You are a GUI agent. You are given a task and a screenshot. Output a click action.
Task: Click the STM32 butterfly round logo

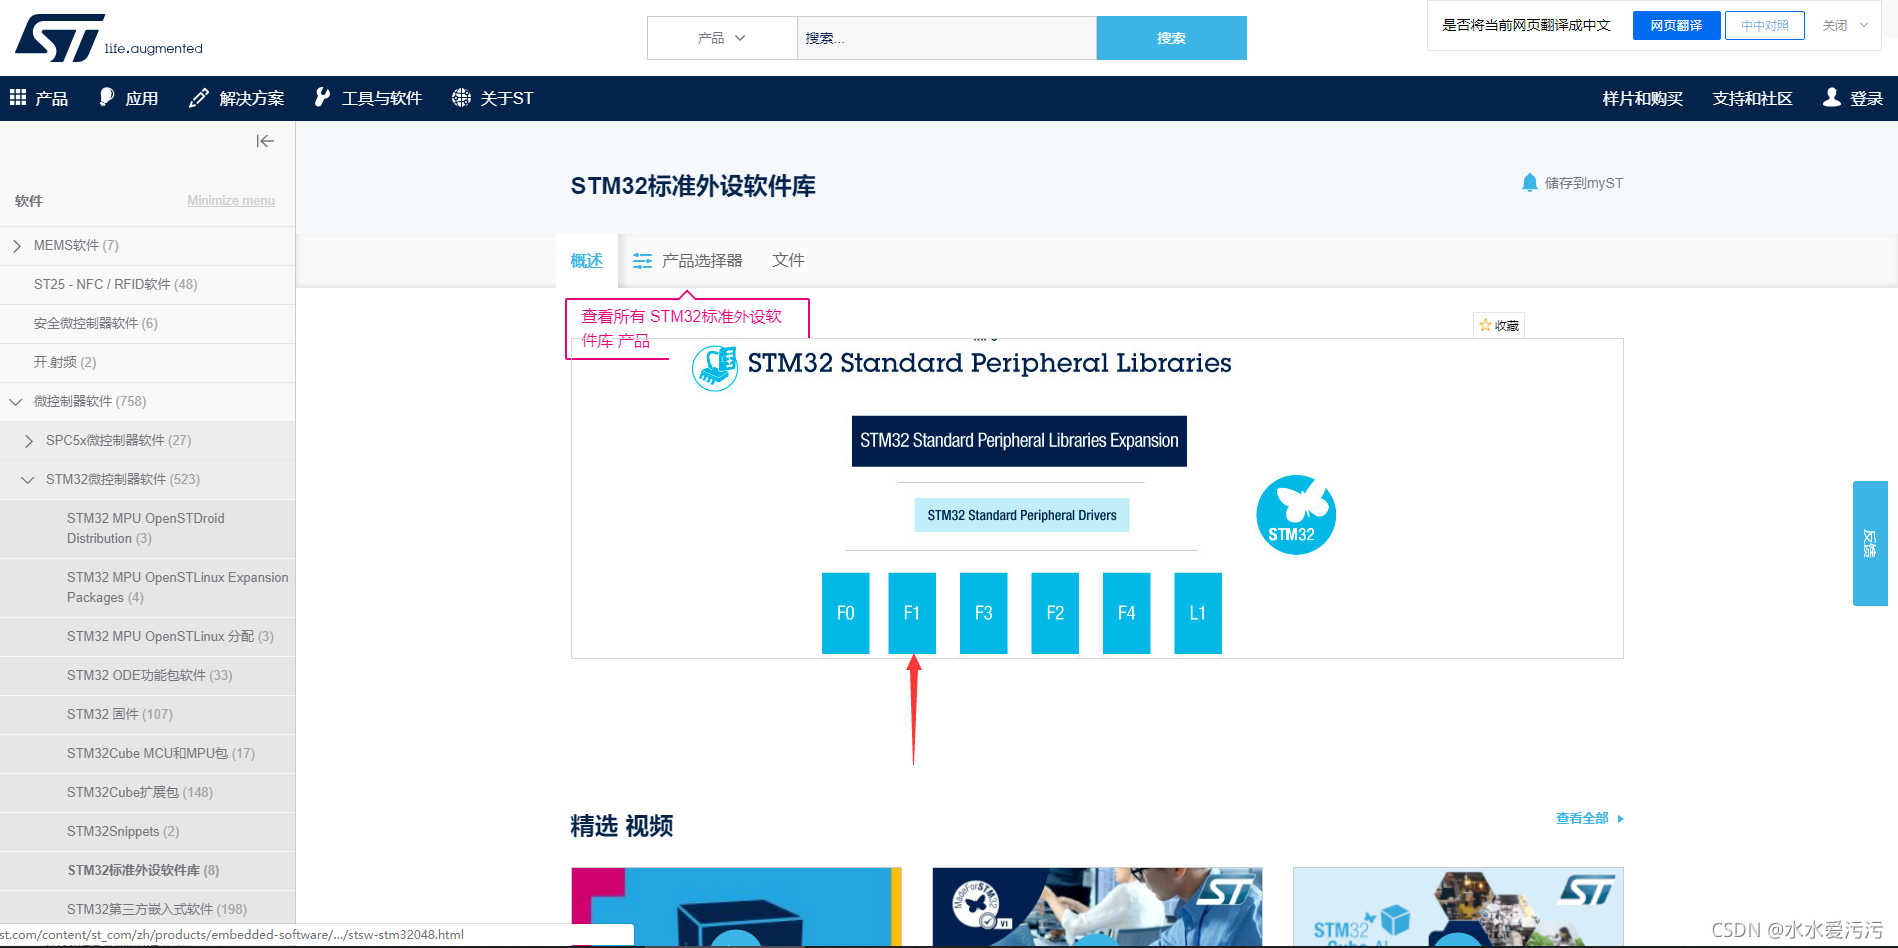1296,515
